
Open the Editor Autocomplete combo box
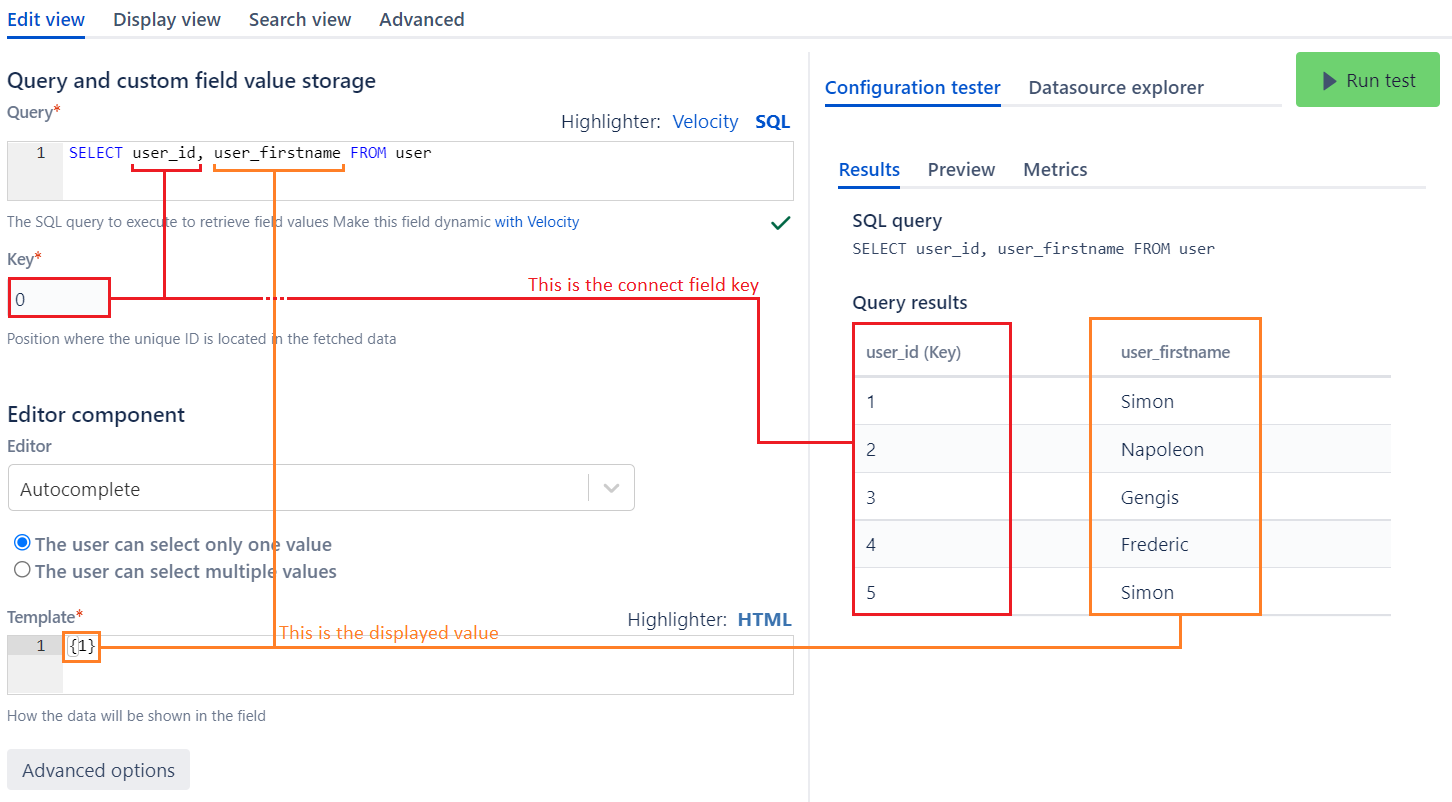pyautogui.click(x=300, y=489)
